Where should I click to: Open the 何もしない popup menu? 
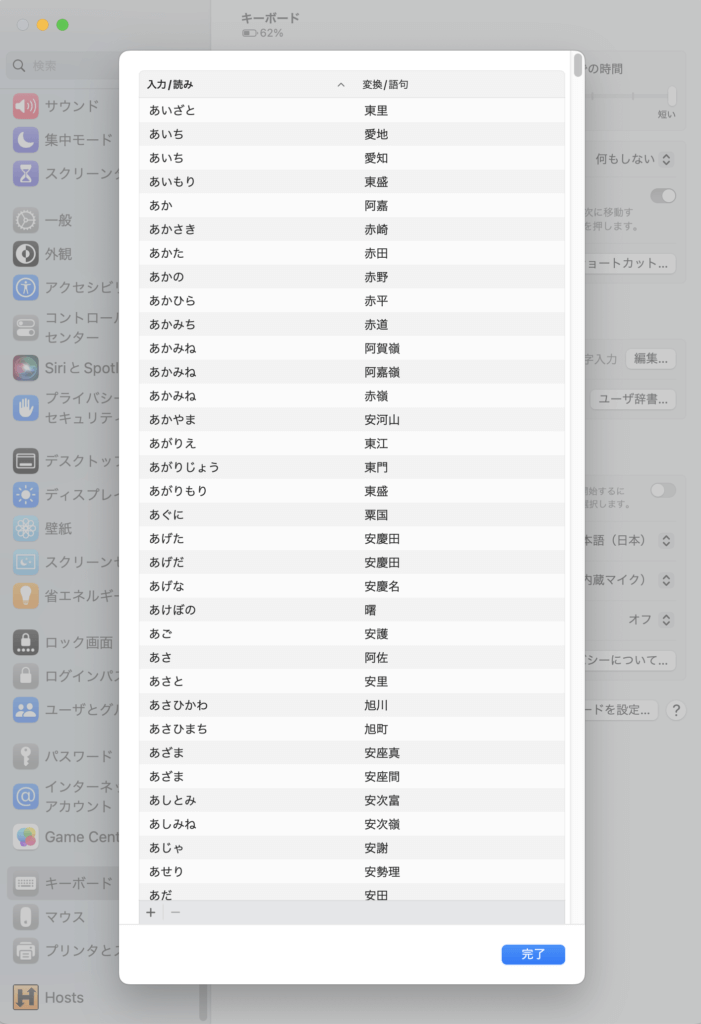632,159
